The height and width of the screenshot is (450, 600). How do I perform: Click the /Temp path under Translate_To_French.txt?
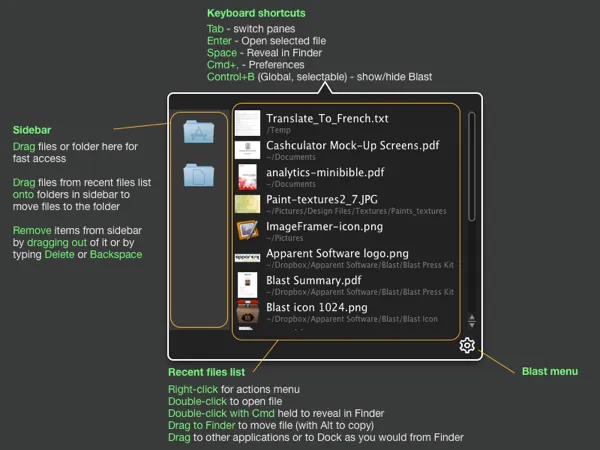click(x=279, y=130)
